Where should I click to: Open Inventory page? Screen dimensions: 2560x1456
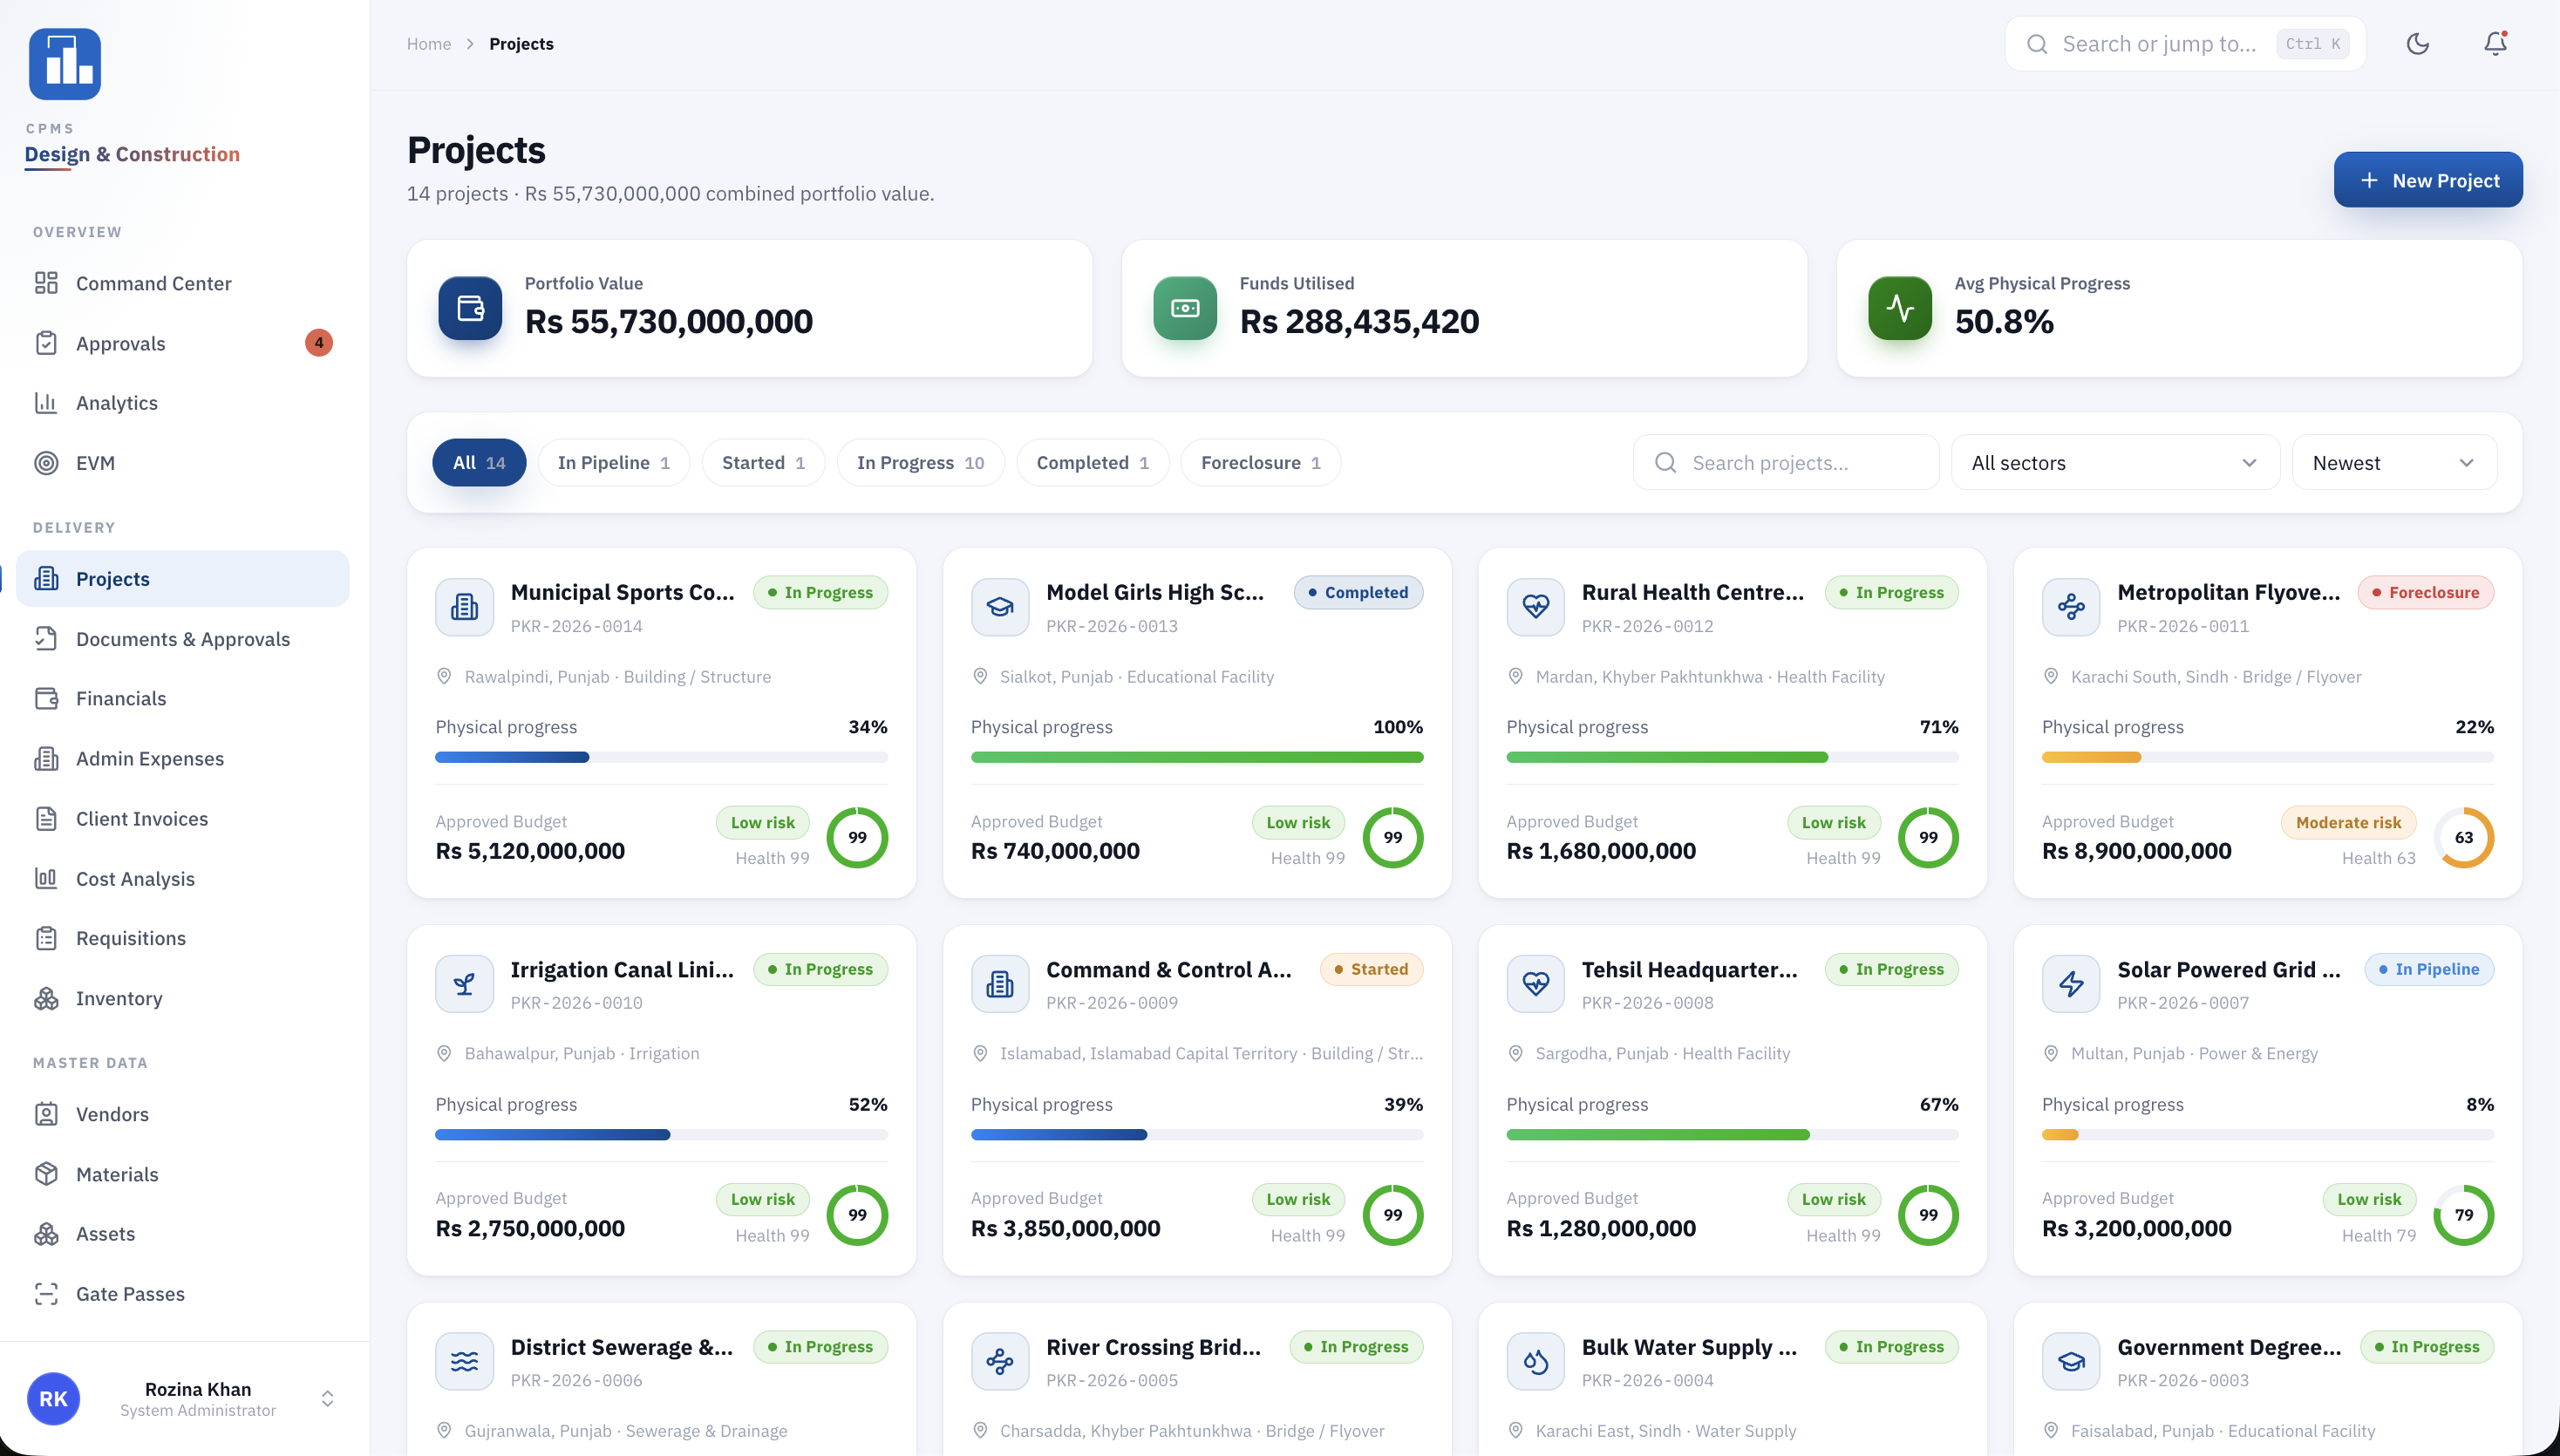(183, 998)
